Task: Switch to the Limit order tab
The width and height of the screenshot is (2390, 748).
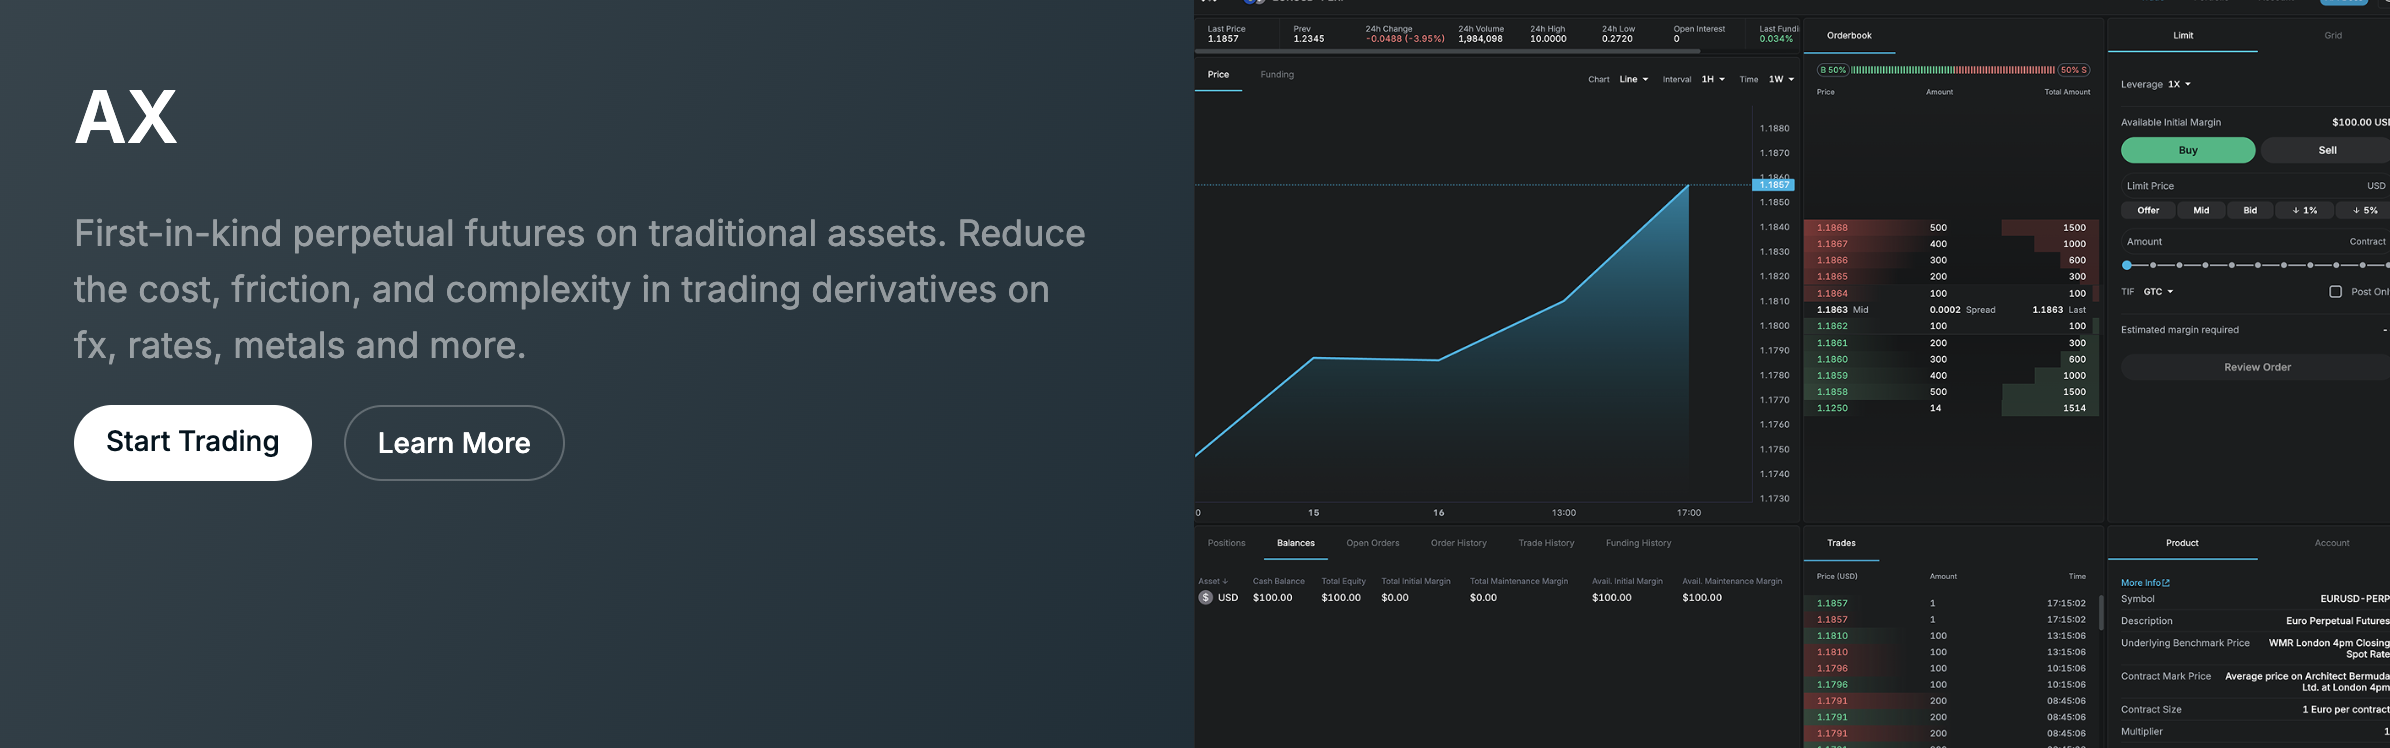Action: [x=2183, y=35]
